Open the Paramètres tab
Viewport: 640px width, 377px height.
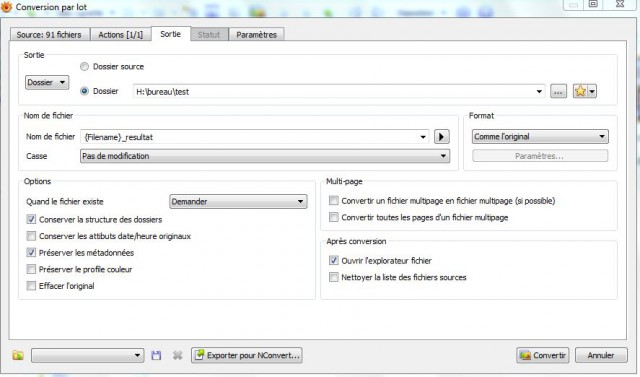tap(256, 35)
